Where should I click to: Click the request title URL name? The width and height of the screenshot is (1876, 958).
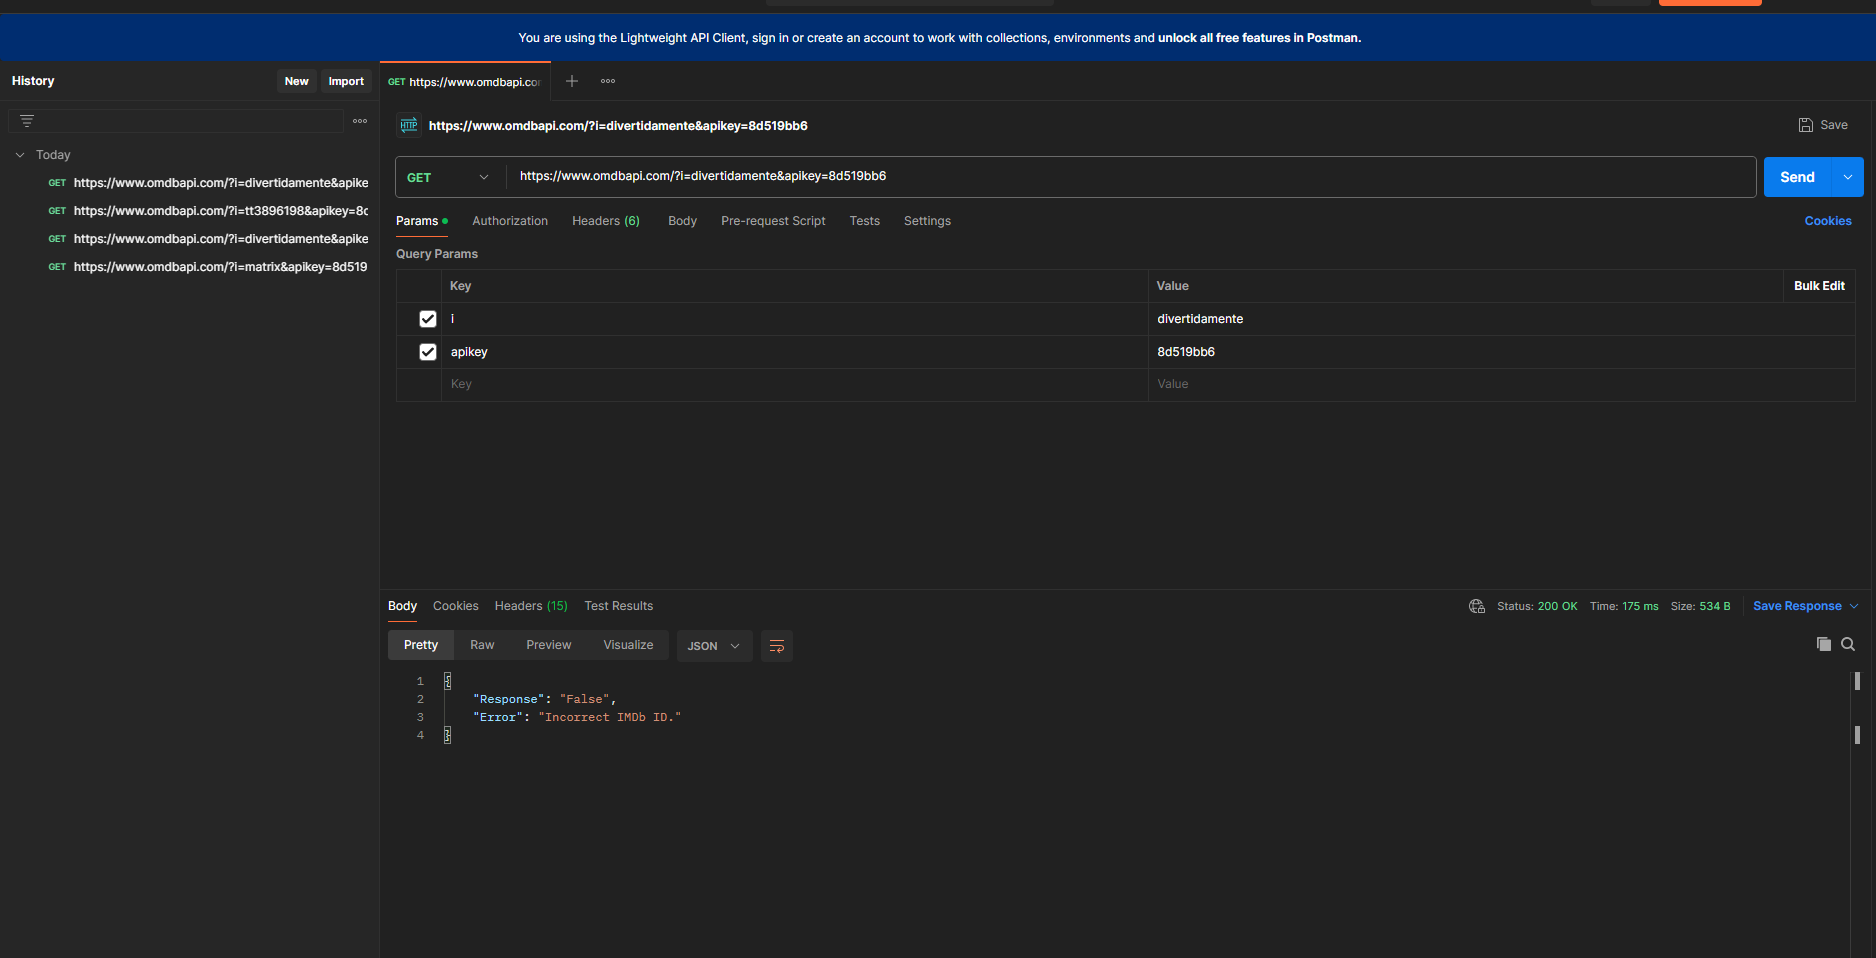pyautogui.click(x=618, y=126)
